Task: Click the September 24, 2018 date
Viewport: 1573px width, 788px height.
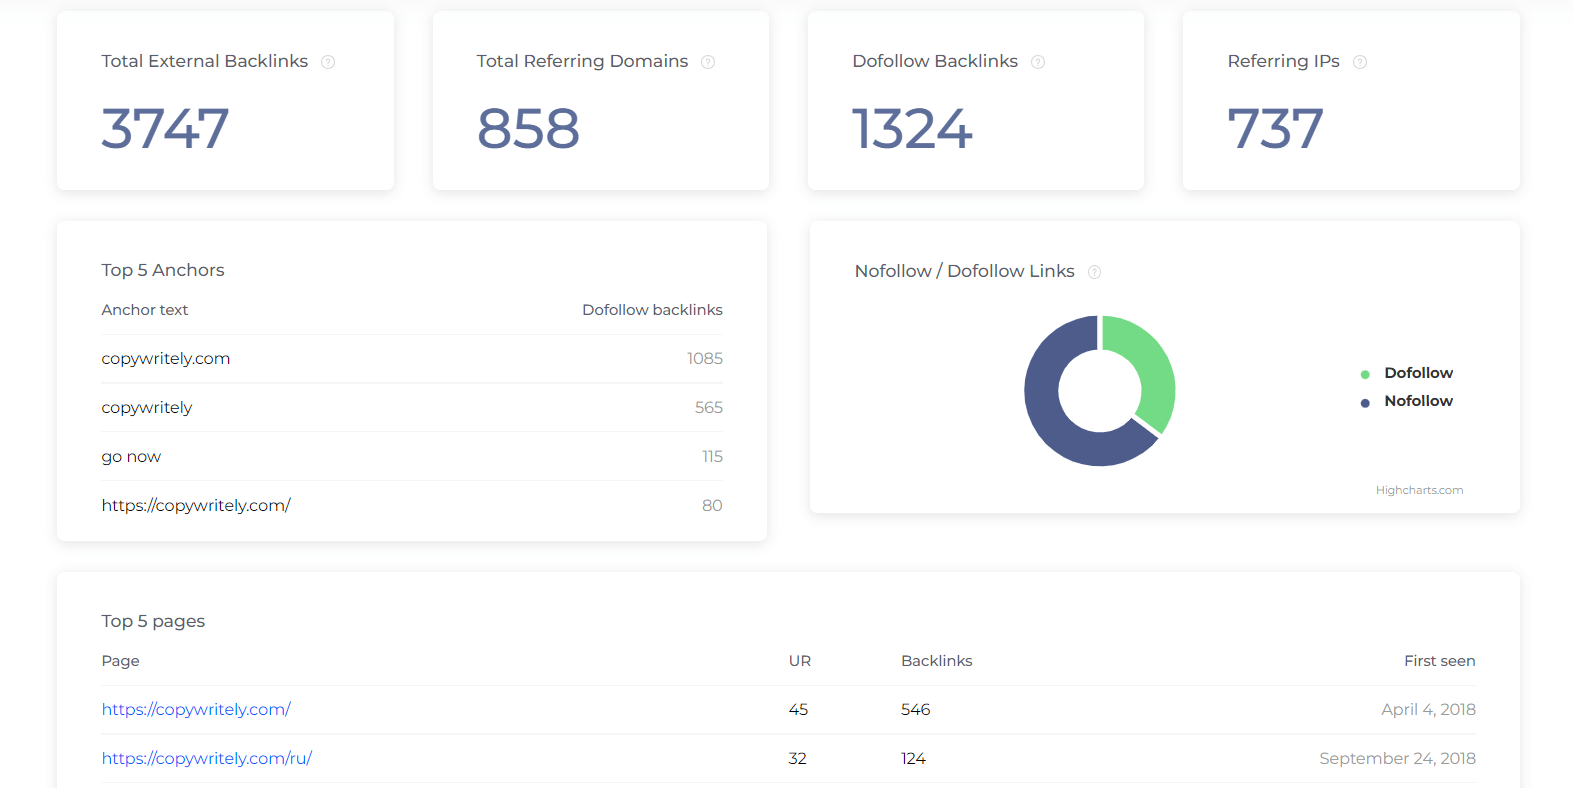Action: pyautogui.click(x=1398, y=758)
